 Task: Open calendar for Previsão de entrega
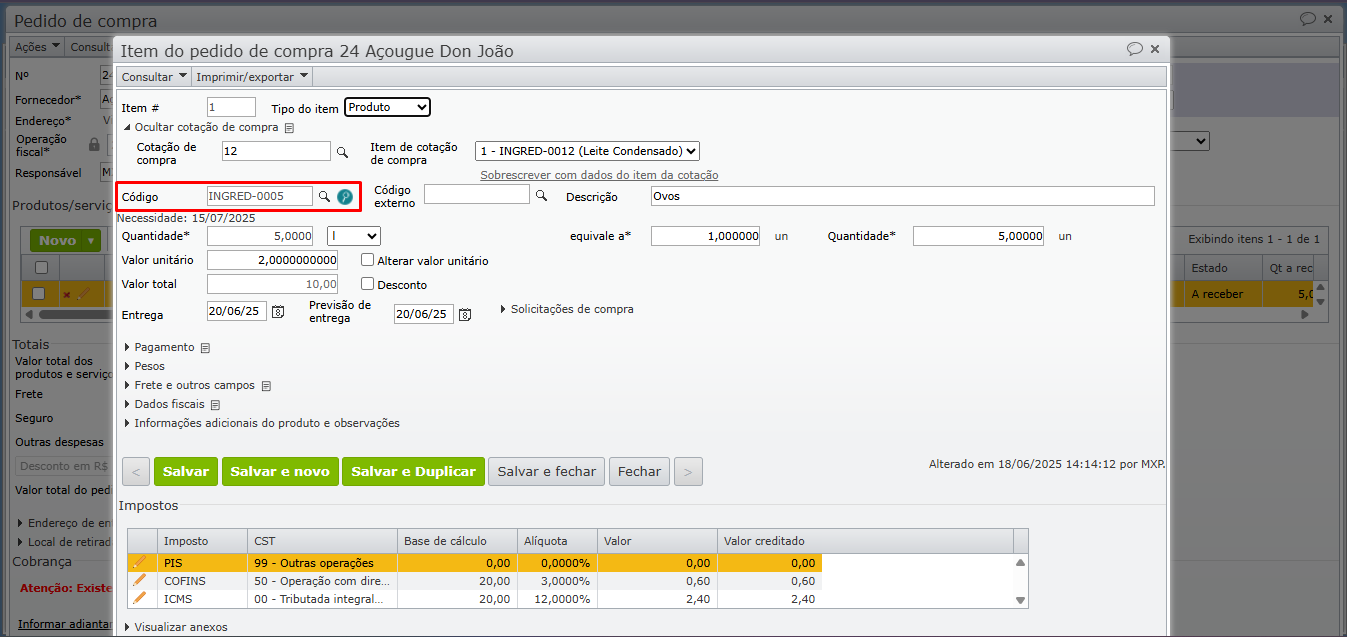(465, 314)
